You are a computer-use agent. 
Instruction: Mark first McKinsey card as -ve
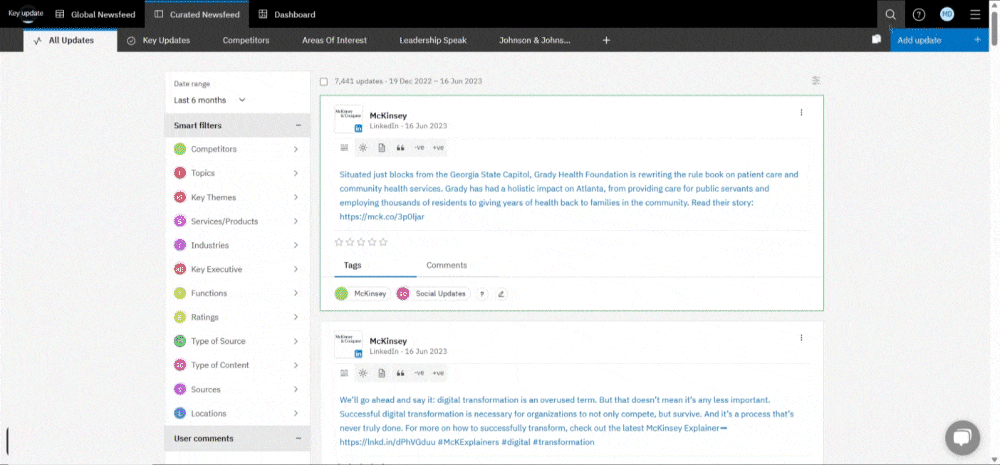pos(419,147)
